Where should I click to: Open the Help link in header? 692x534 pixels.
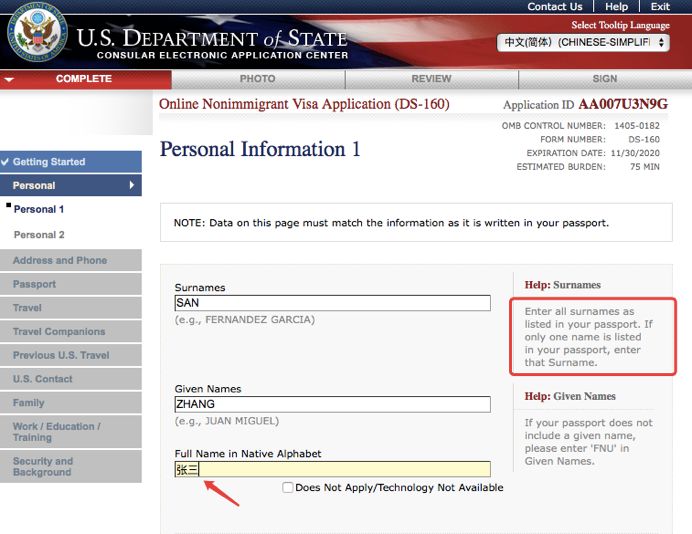617,7
